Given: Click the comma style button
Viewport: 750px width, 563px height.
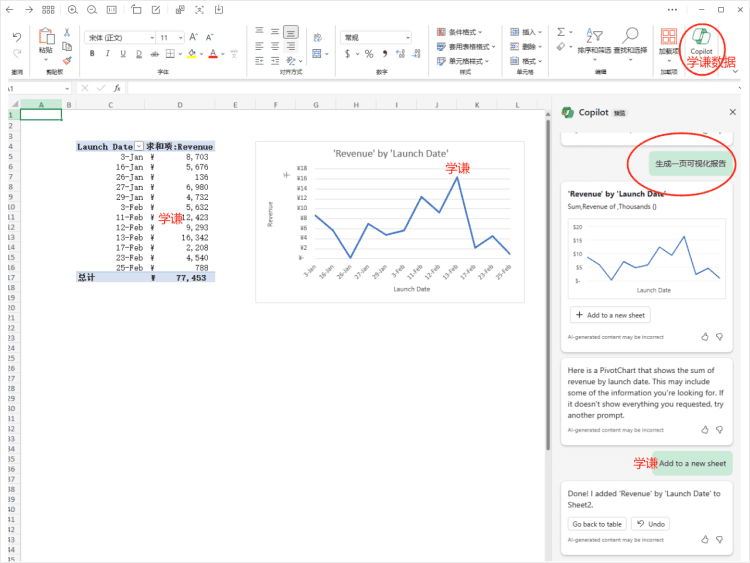Looking at the screenshot, I should tap(385, 54).
